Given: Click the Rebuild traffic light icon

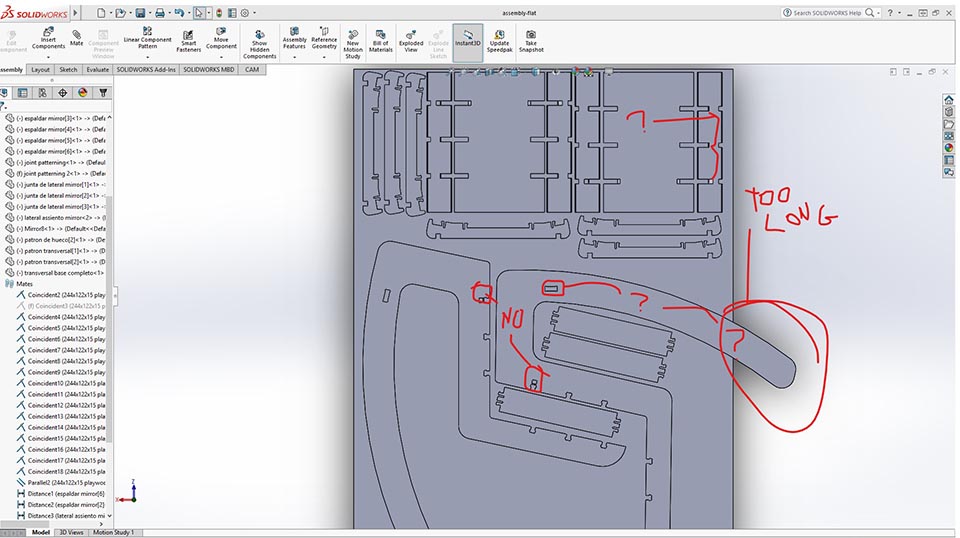Looking at the screenshot, I should pyautogui.click(x=219, y=12).
